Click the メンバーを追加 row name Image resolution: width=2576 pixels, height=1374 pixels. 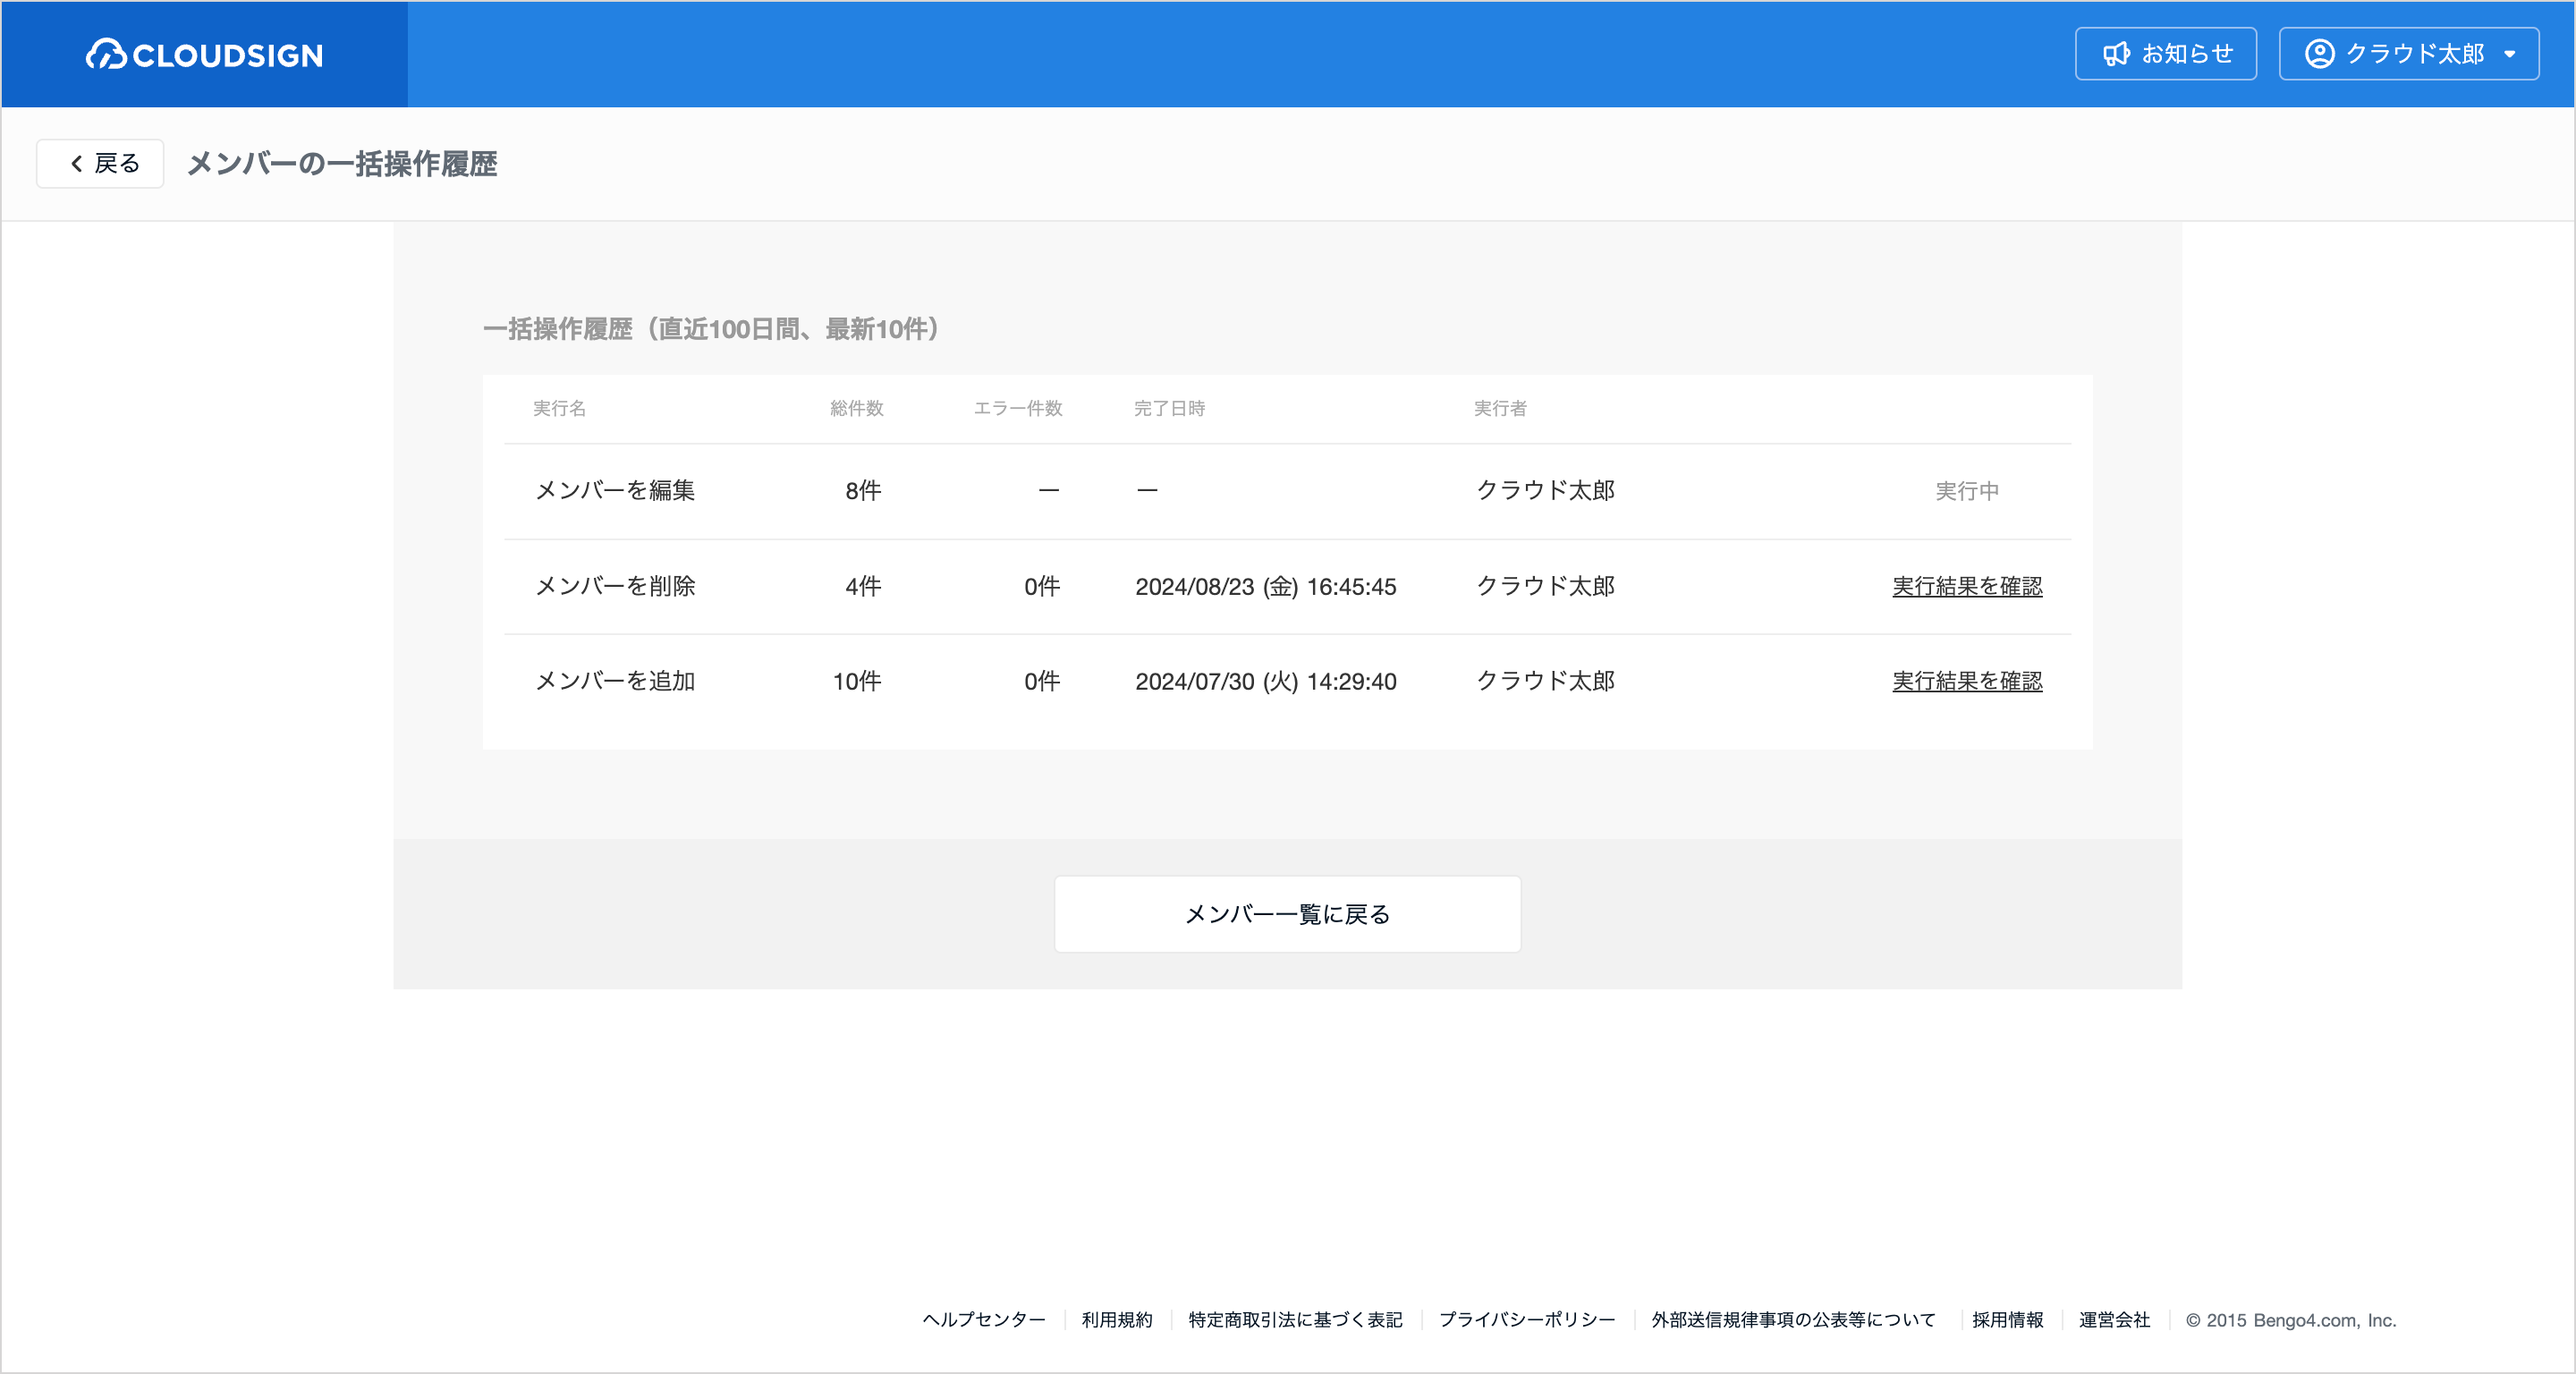click(x=615, y=681)
